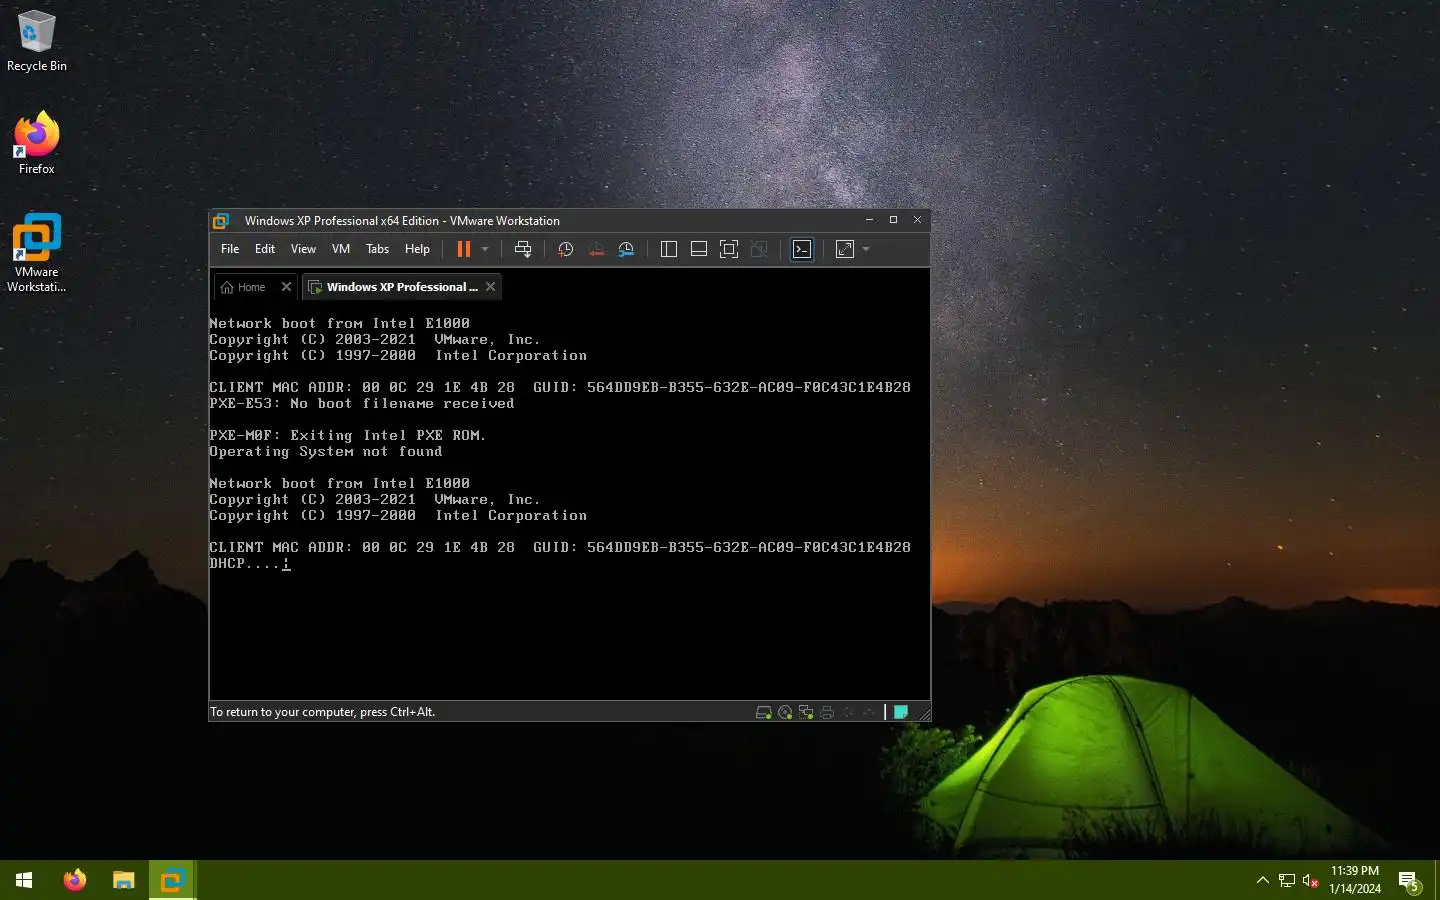Take a snapshot of this virtual machine
This screenshot has height=900, width=1440.
click(x=565, y=249)
